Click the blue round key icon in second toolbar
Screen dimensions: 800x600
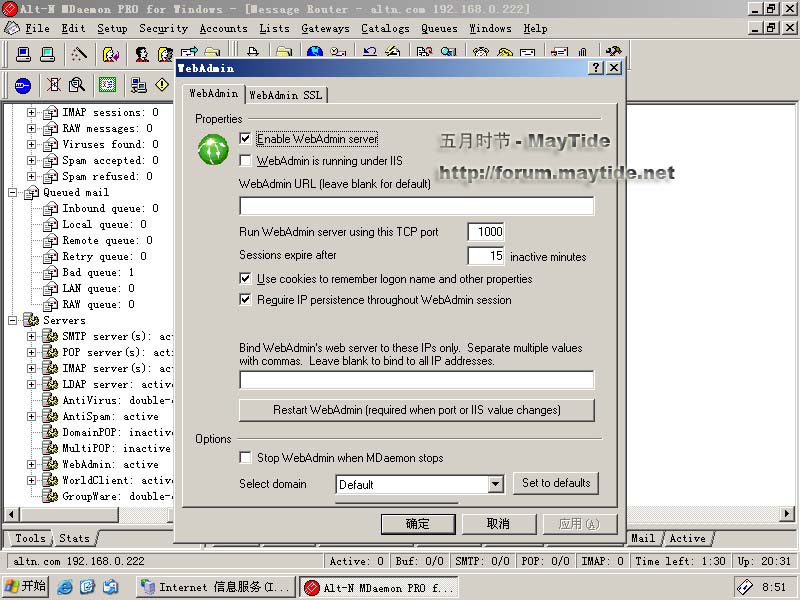pyautogui.click(x=22, y=86)
